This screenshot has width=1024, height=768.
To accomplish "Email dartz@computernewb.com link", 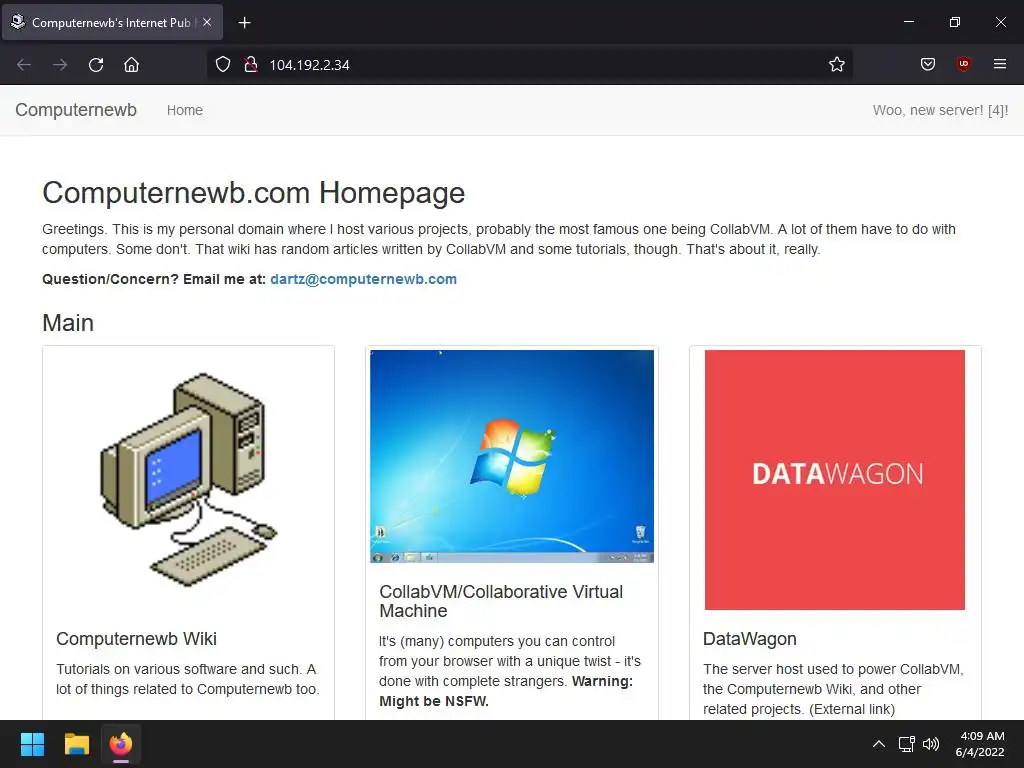I will (x=363, y=279).
